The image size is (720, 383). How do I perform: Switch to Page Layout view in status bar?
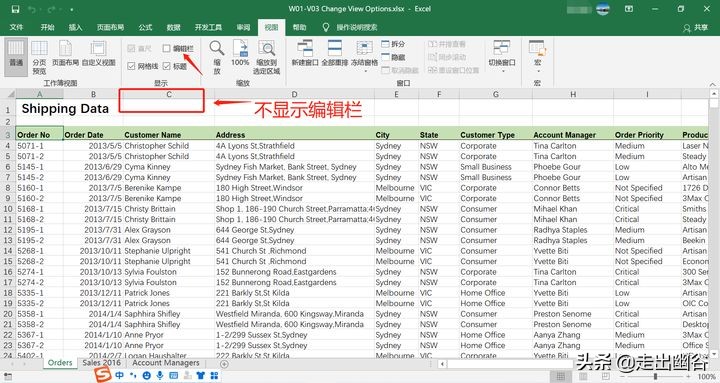click(x=583, y=377)
